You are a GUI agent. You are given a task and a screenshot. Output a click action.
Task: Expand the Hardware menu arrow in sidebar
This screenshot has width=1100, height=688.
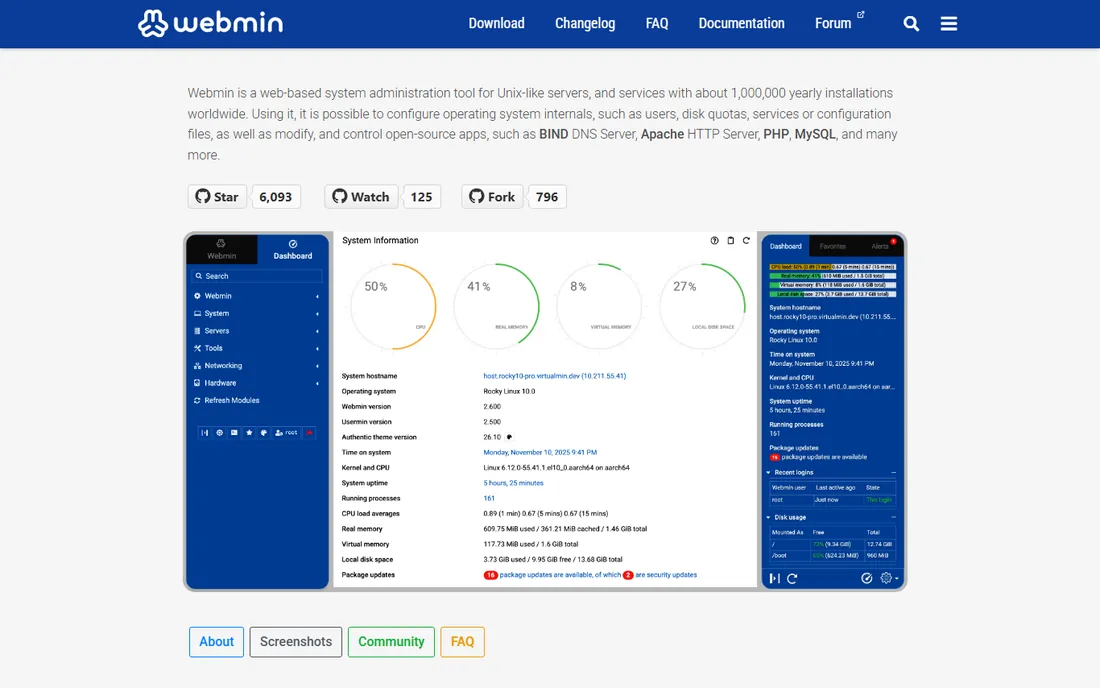317,384
